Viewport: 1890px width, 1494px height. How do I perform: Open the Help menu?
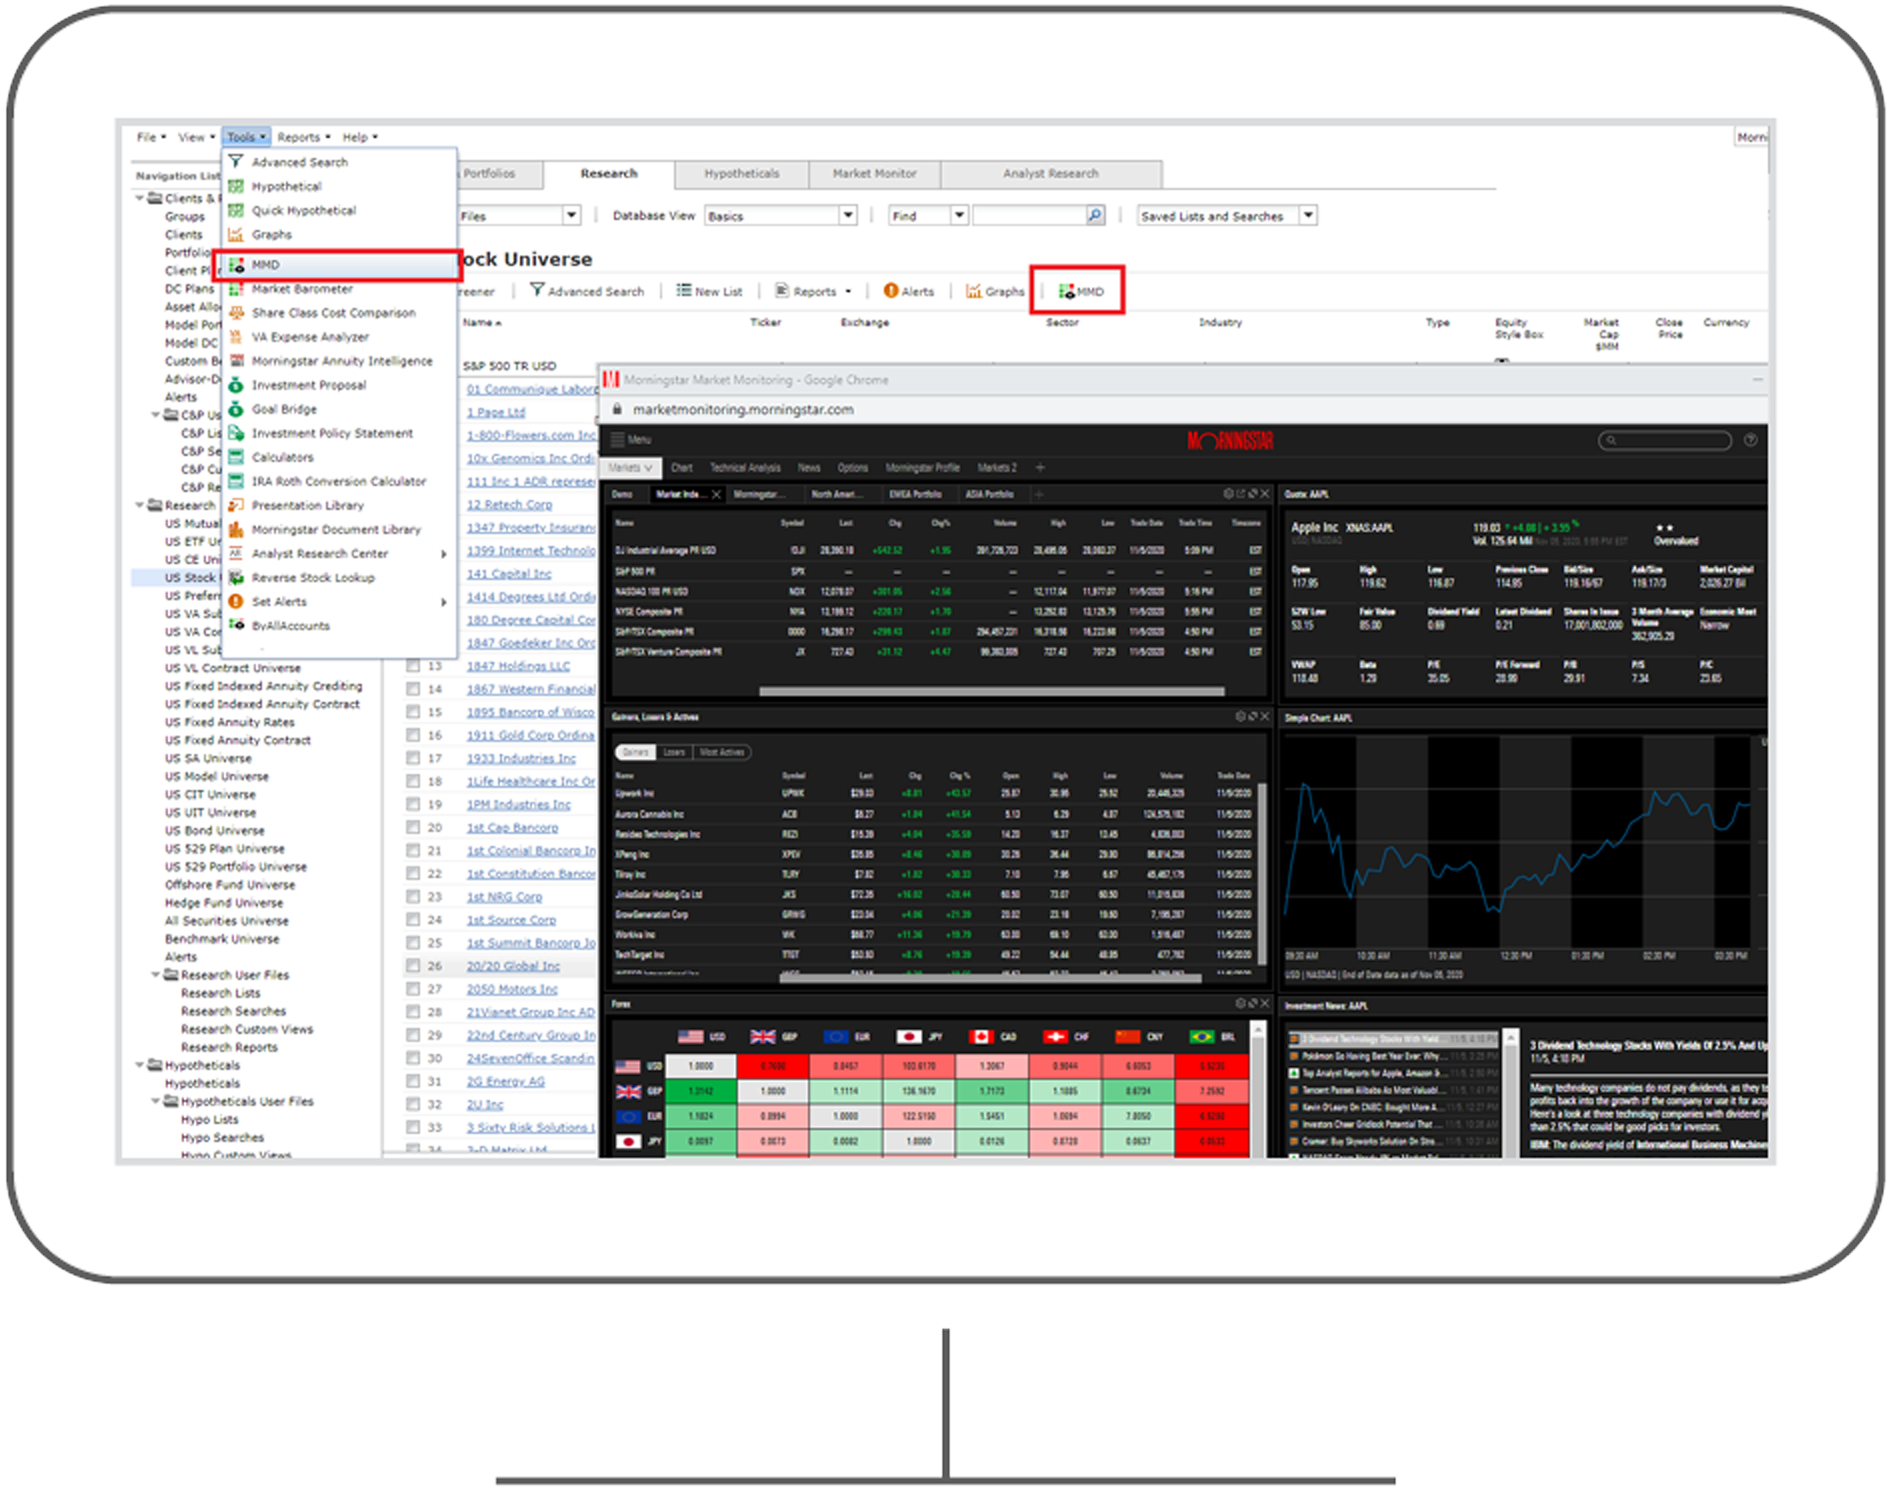360,137
